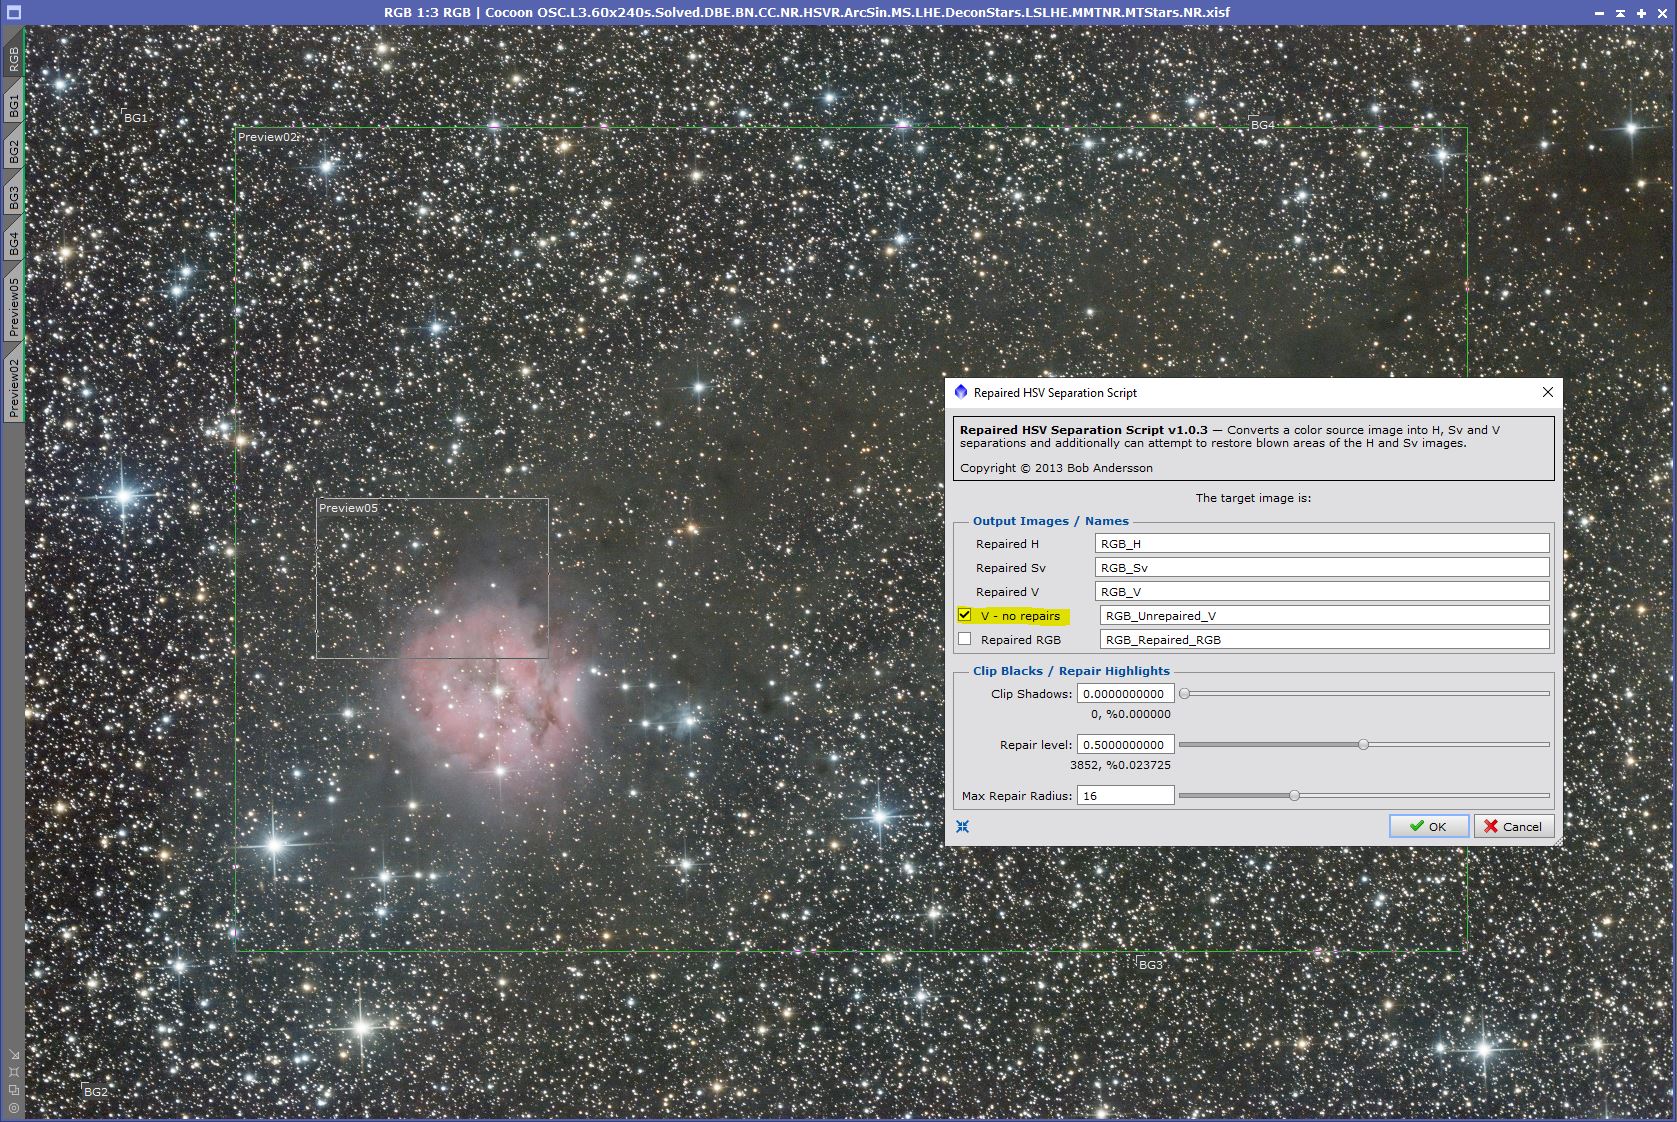Uncheck the 'V - no repairs' checkbox
Image resolution: width=1677 pixels, height=1122 pixels.
(x=966, y=615)
